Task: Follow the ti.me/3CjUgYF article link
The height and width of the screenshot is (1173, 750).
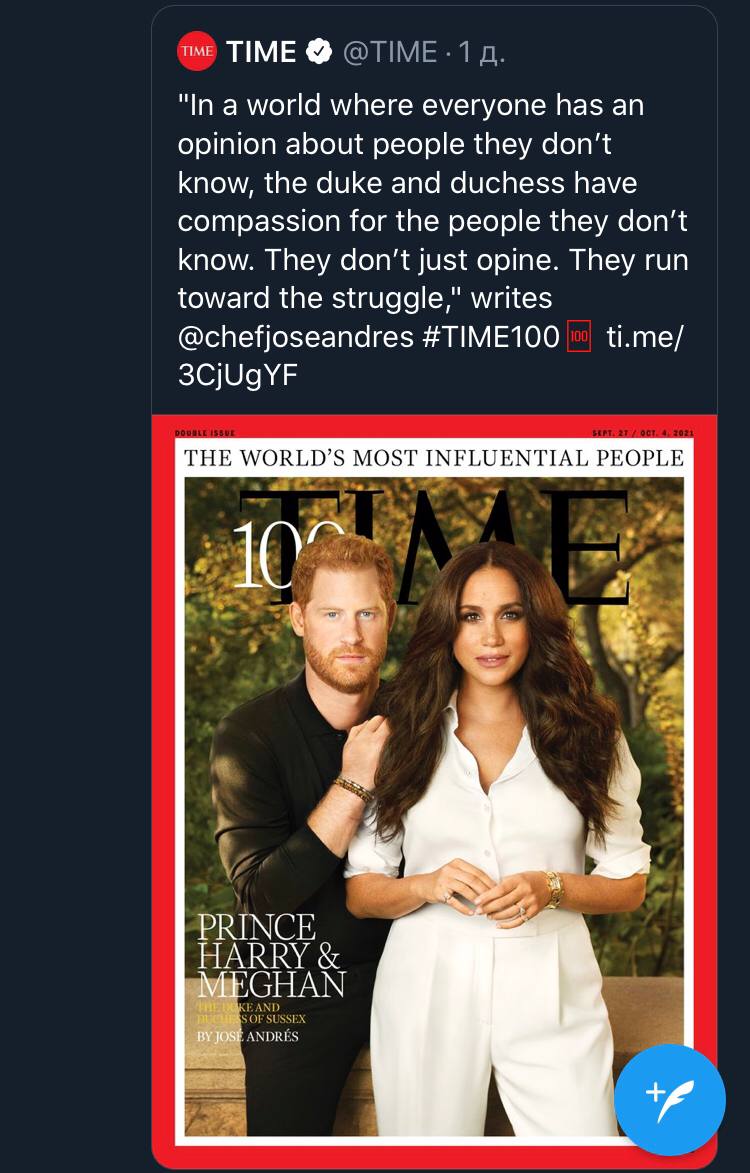Action: [645, 337]
